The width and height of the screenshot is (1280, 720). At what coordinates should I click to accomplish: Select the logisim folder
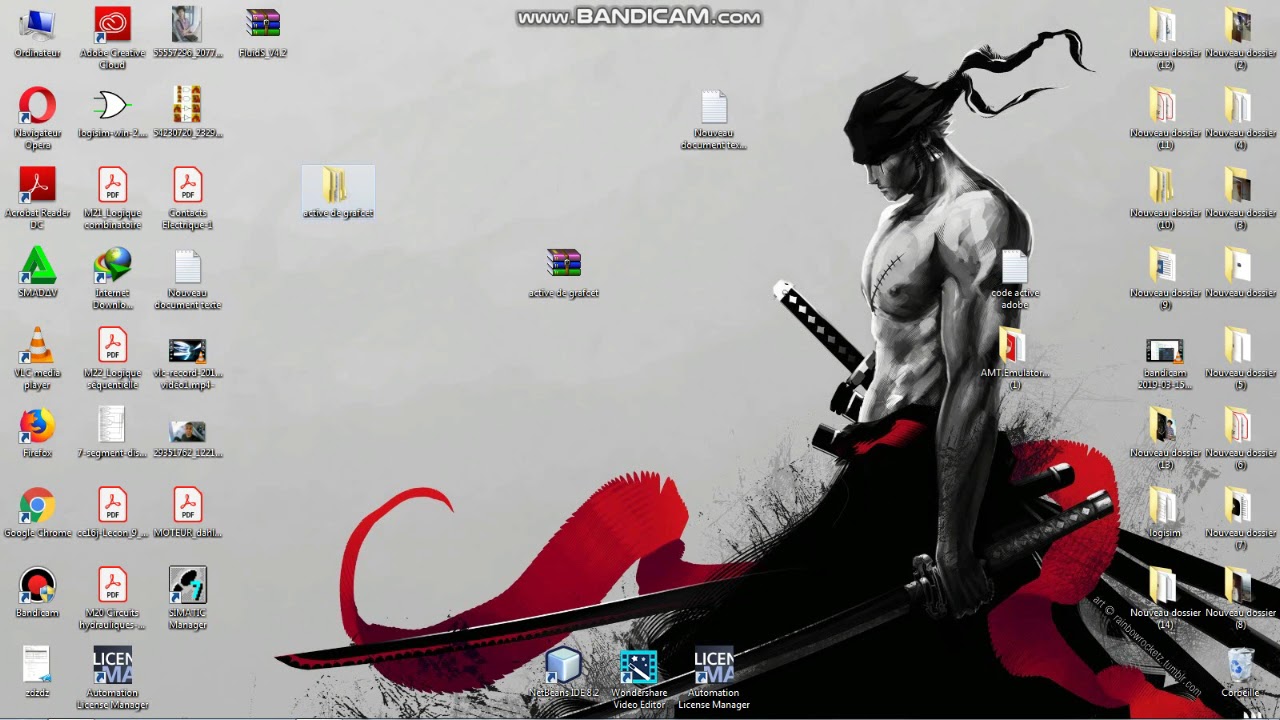coord(1164,512)
